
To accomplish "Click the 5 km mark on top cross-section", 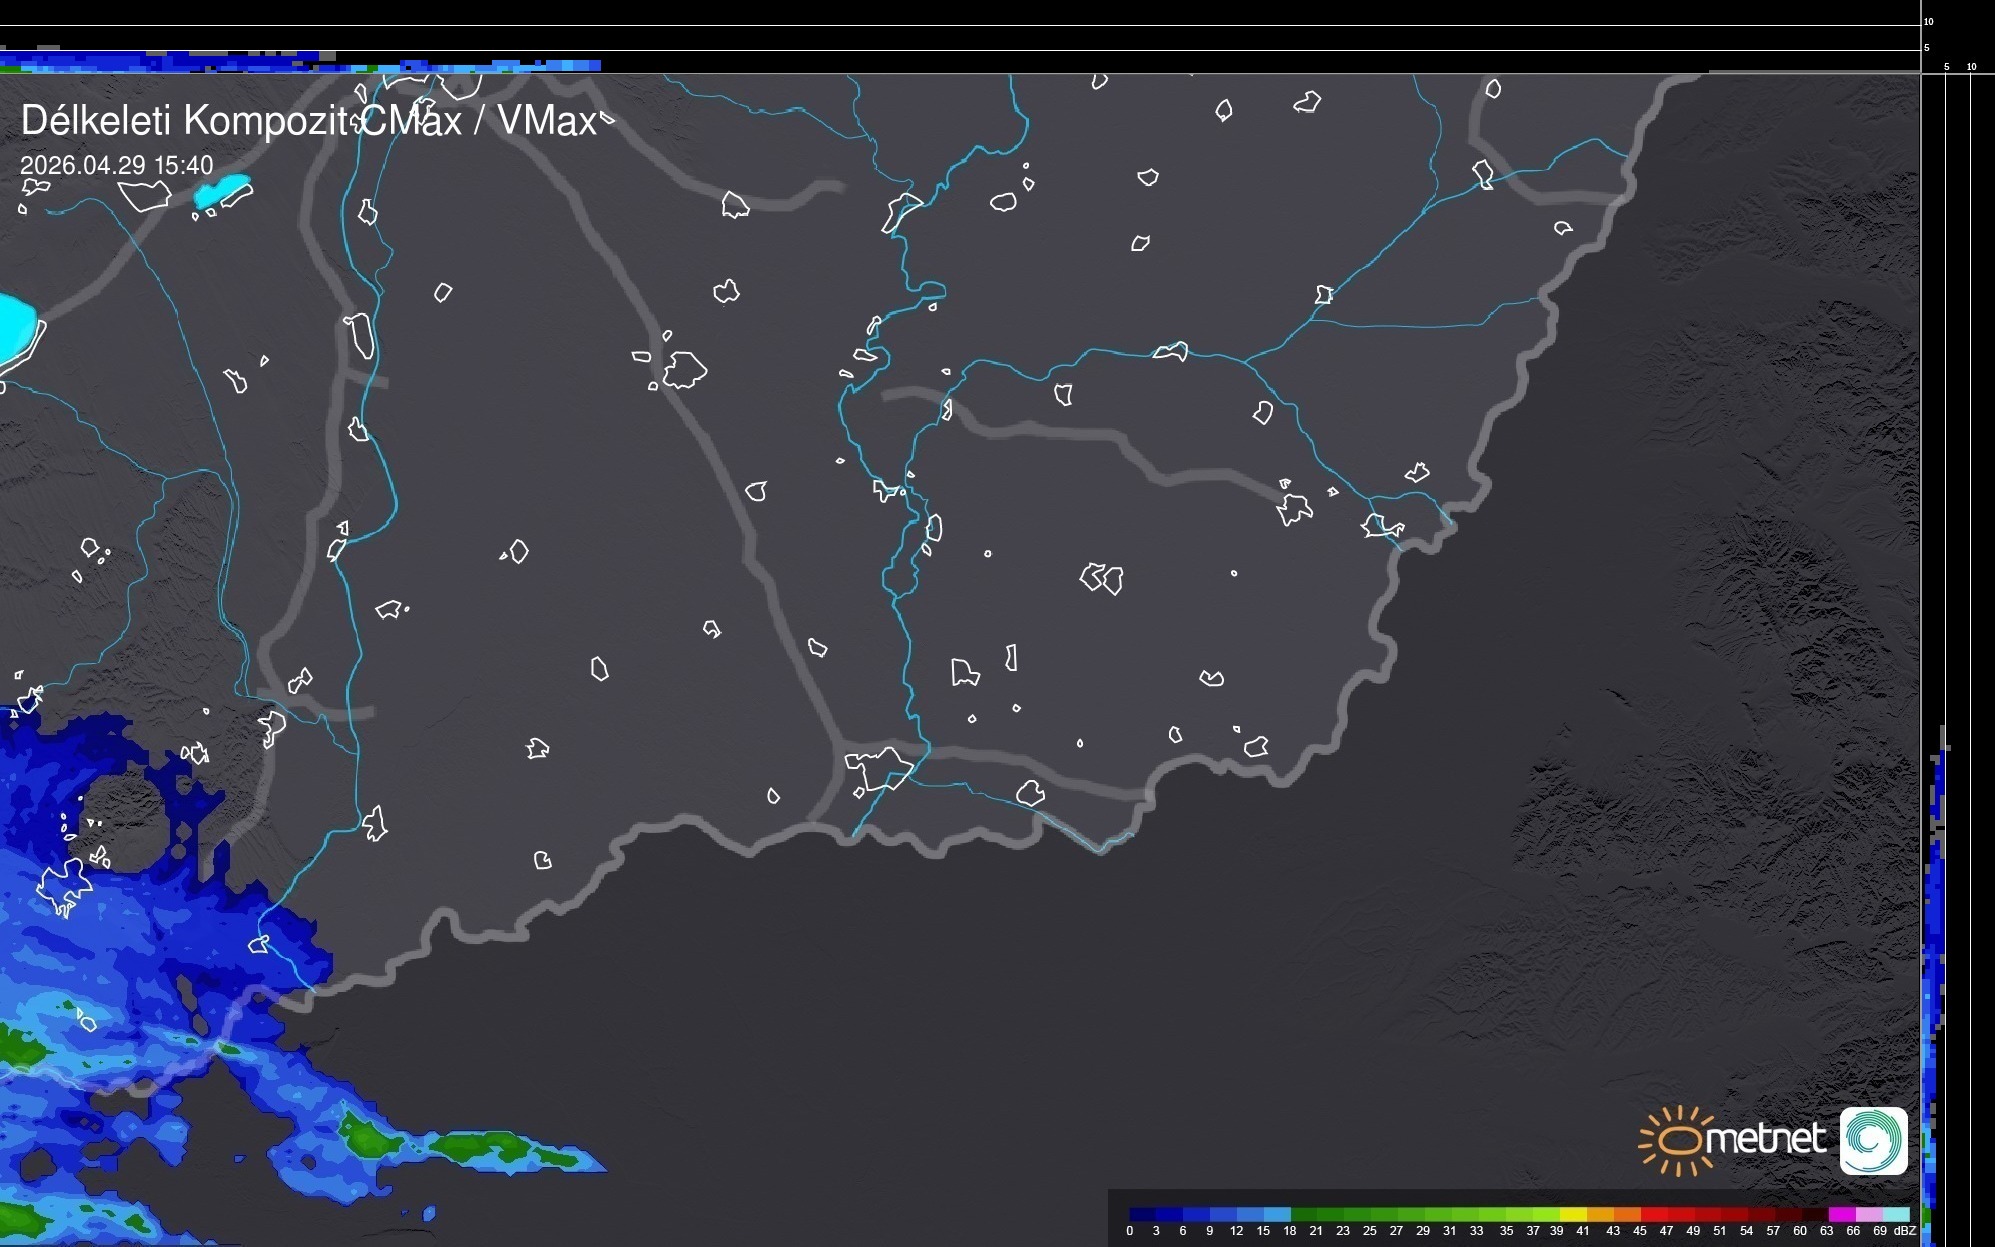I will (x=1926, y=47).
